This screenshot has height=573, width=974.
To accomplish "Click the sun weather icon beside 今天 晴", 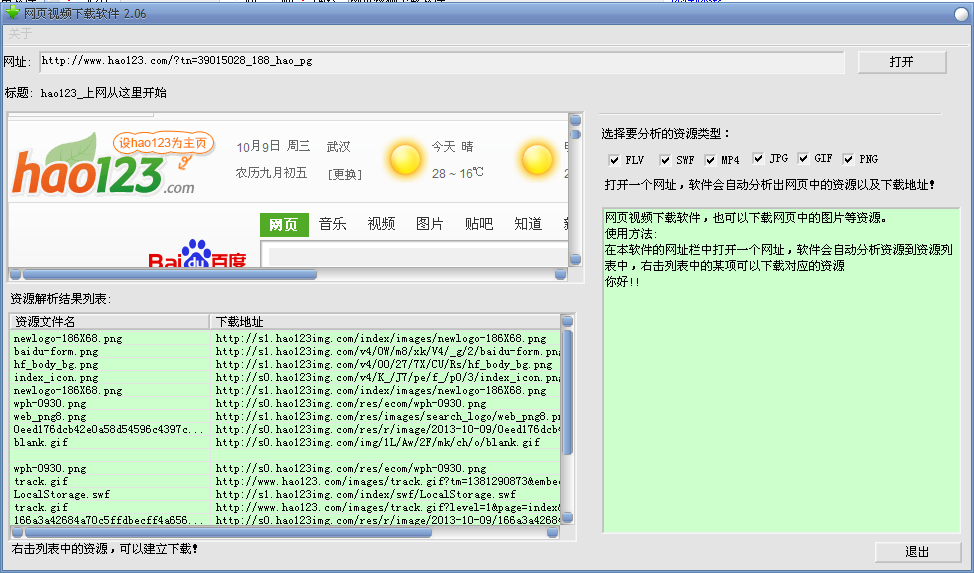I will click(x=405, y=159).
